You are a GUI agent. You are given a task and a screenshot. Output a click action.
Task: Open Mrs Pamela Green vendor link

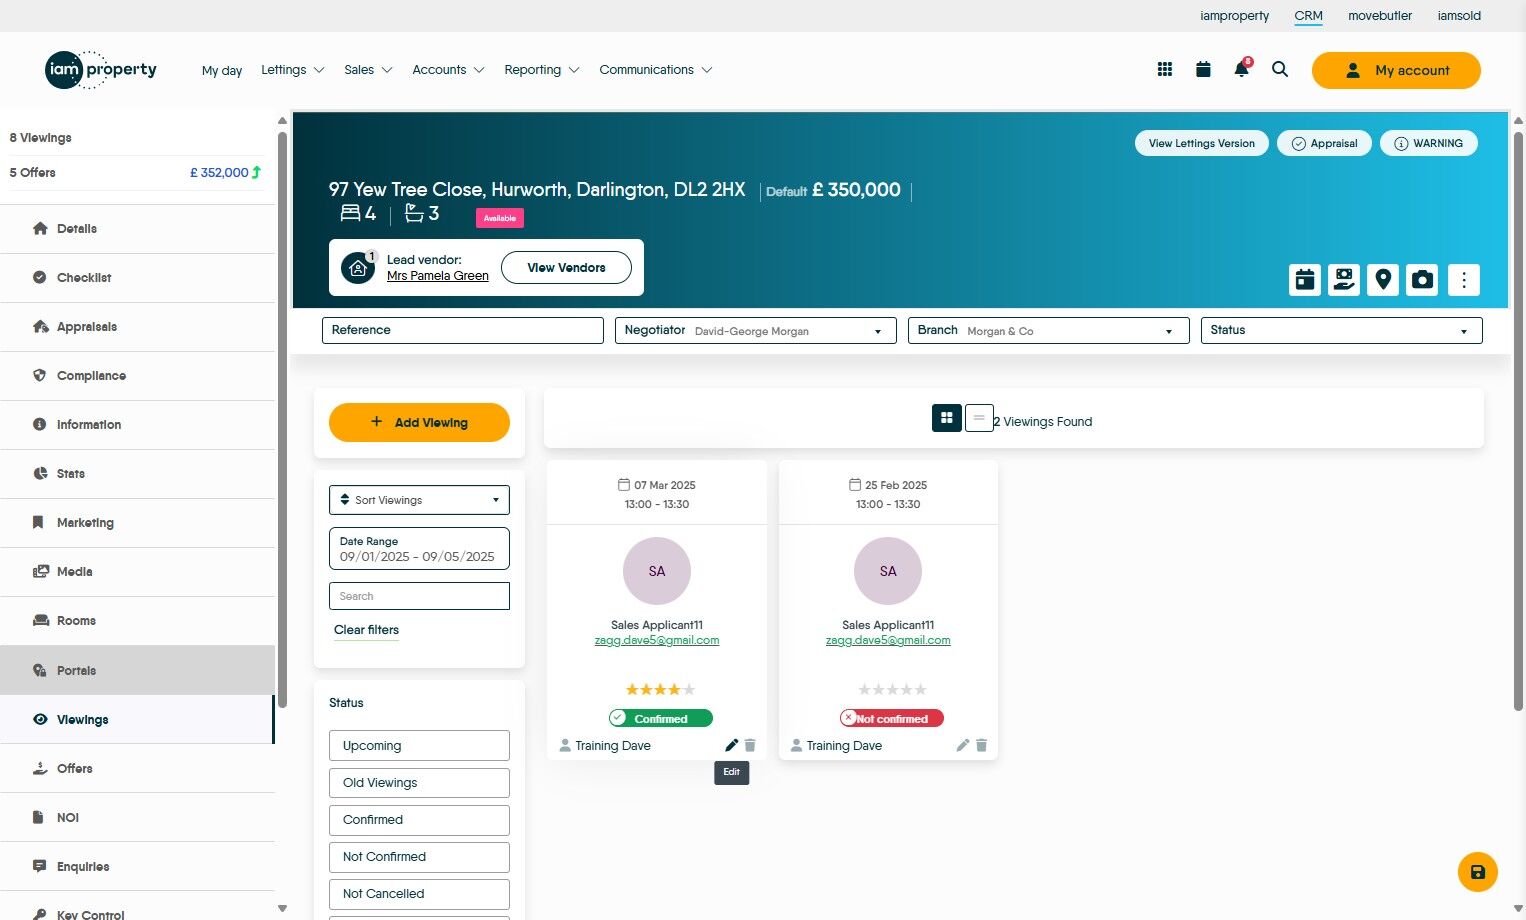438,276
